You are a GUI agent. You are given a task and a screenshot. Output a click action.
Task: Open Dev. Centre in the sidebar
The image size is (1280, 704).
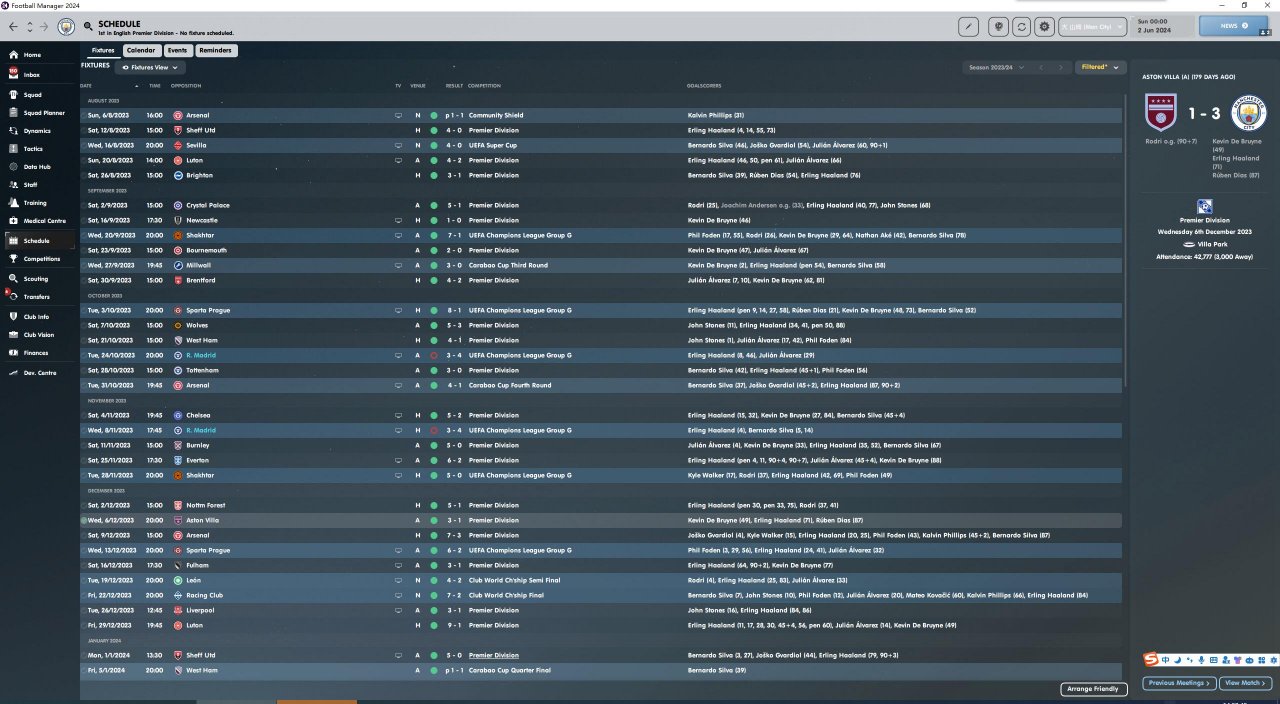38,373
